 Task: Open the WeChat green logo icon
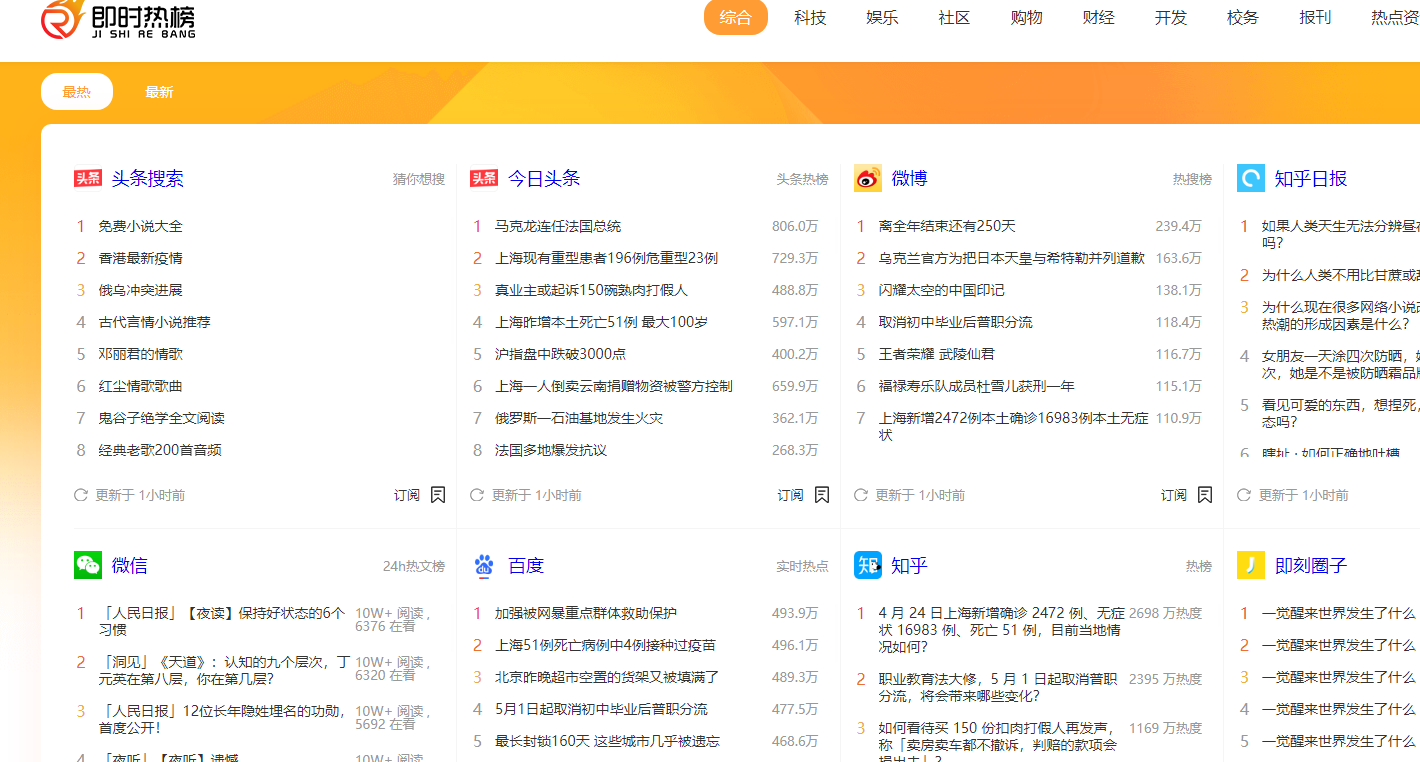[88, 565]
